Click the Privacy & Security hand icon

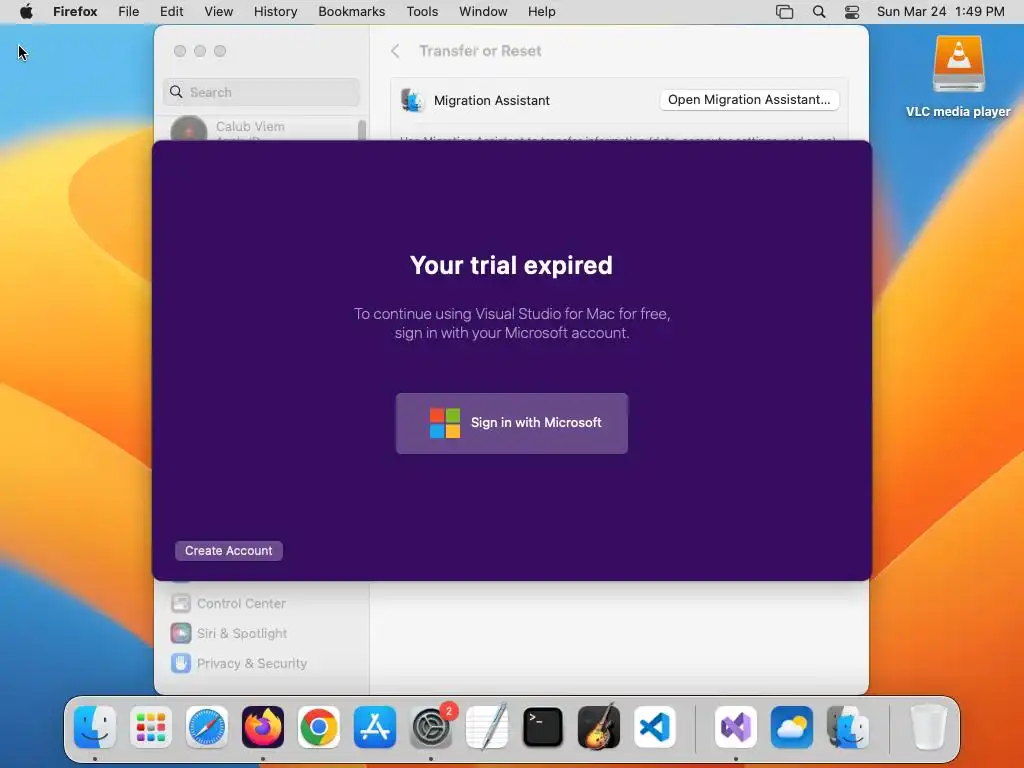coord(181,664)
